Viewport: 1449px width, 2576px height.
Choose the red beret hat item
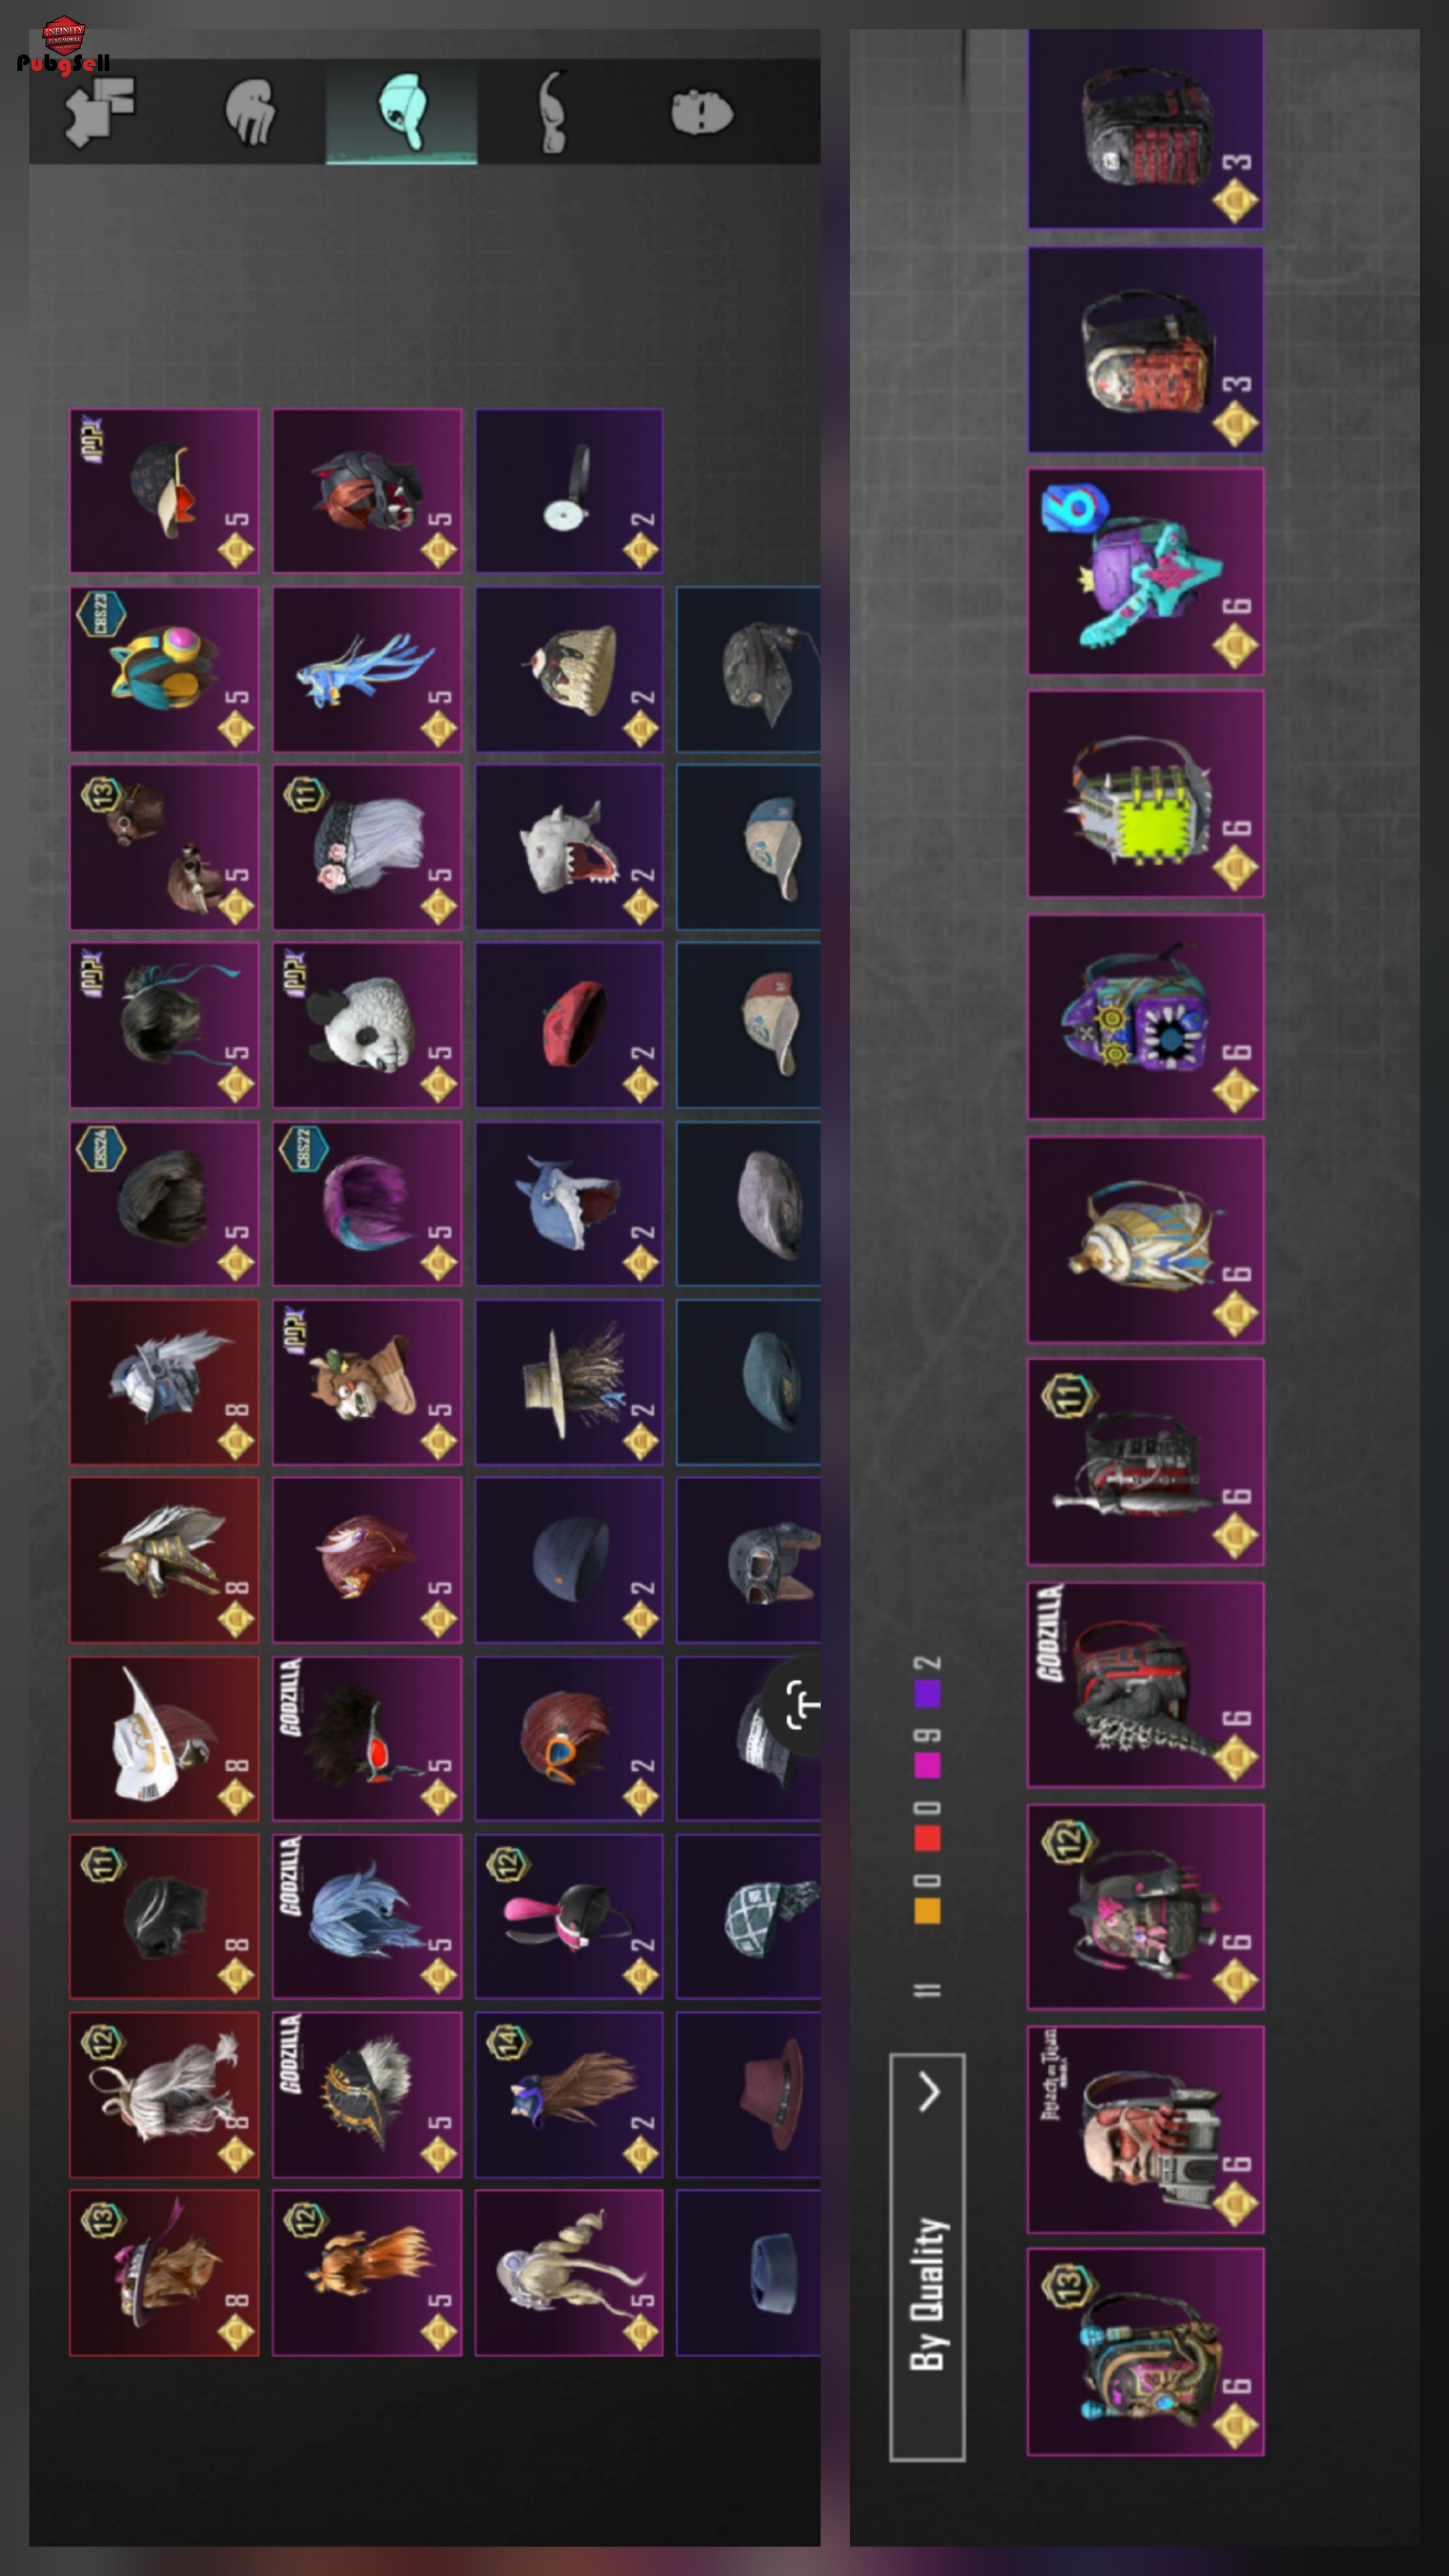[x=569, y=1024]
